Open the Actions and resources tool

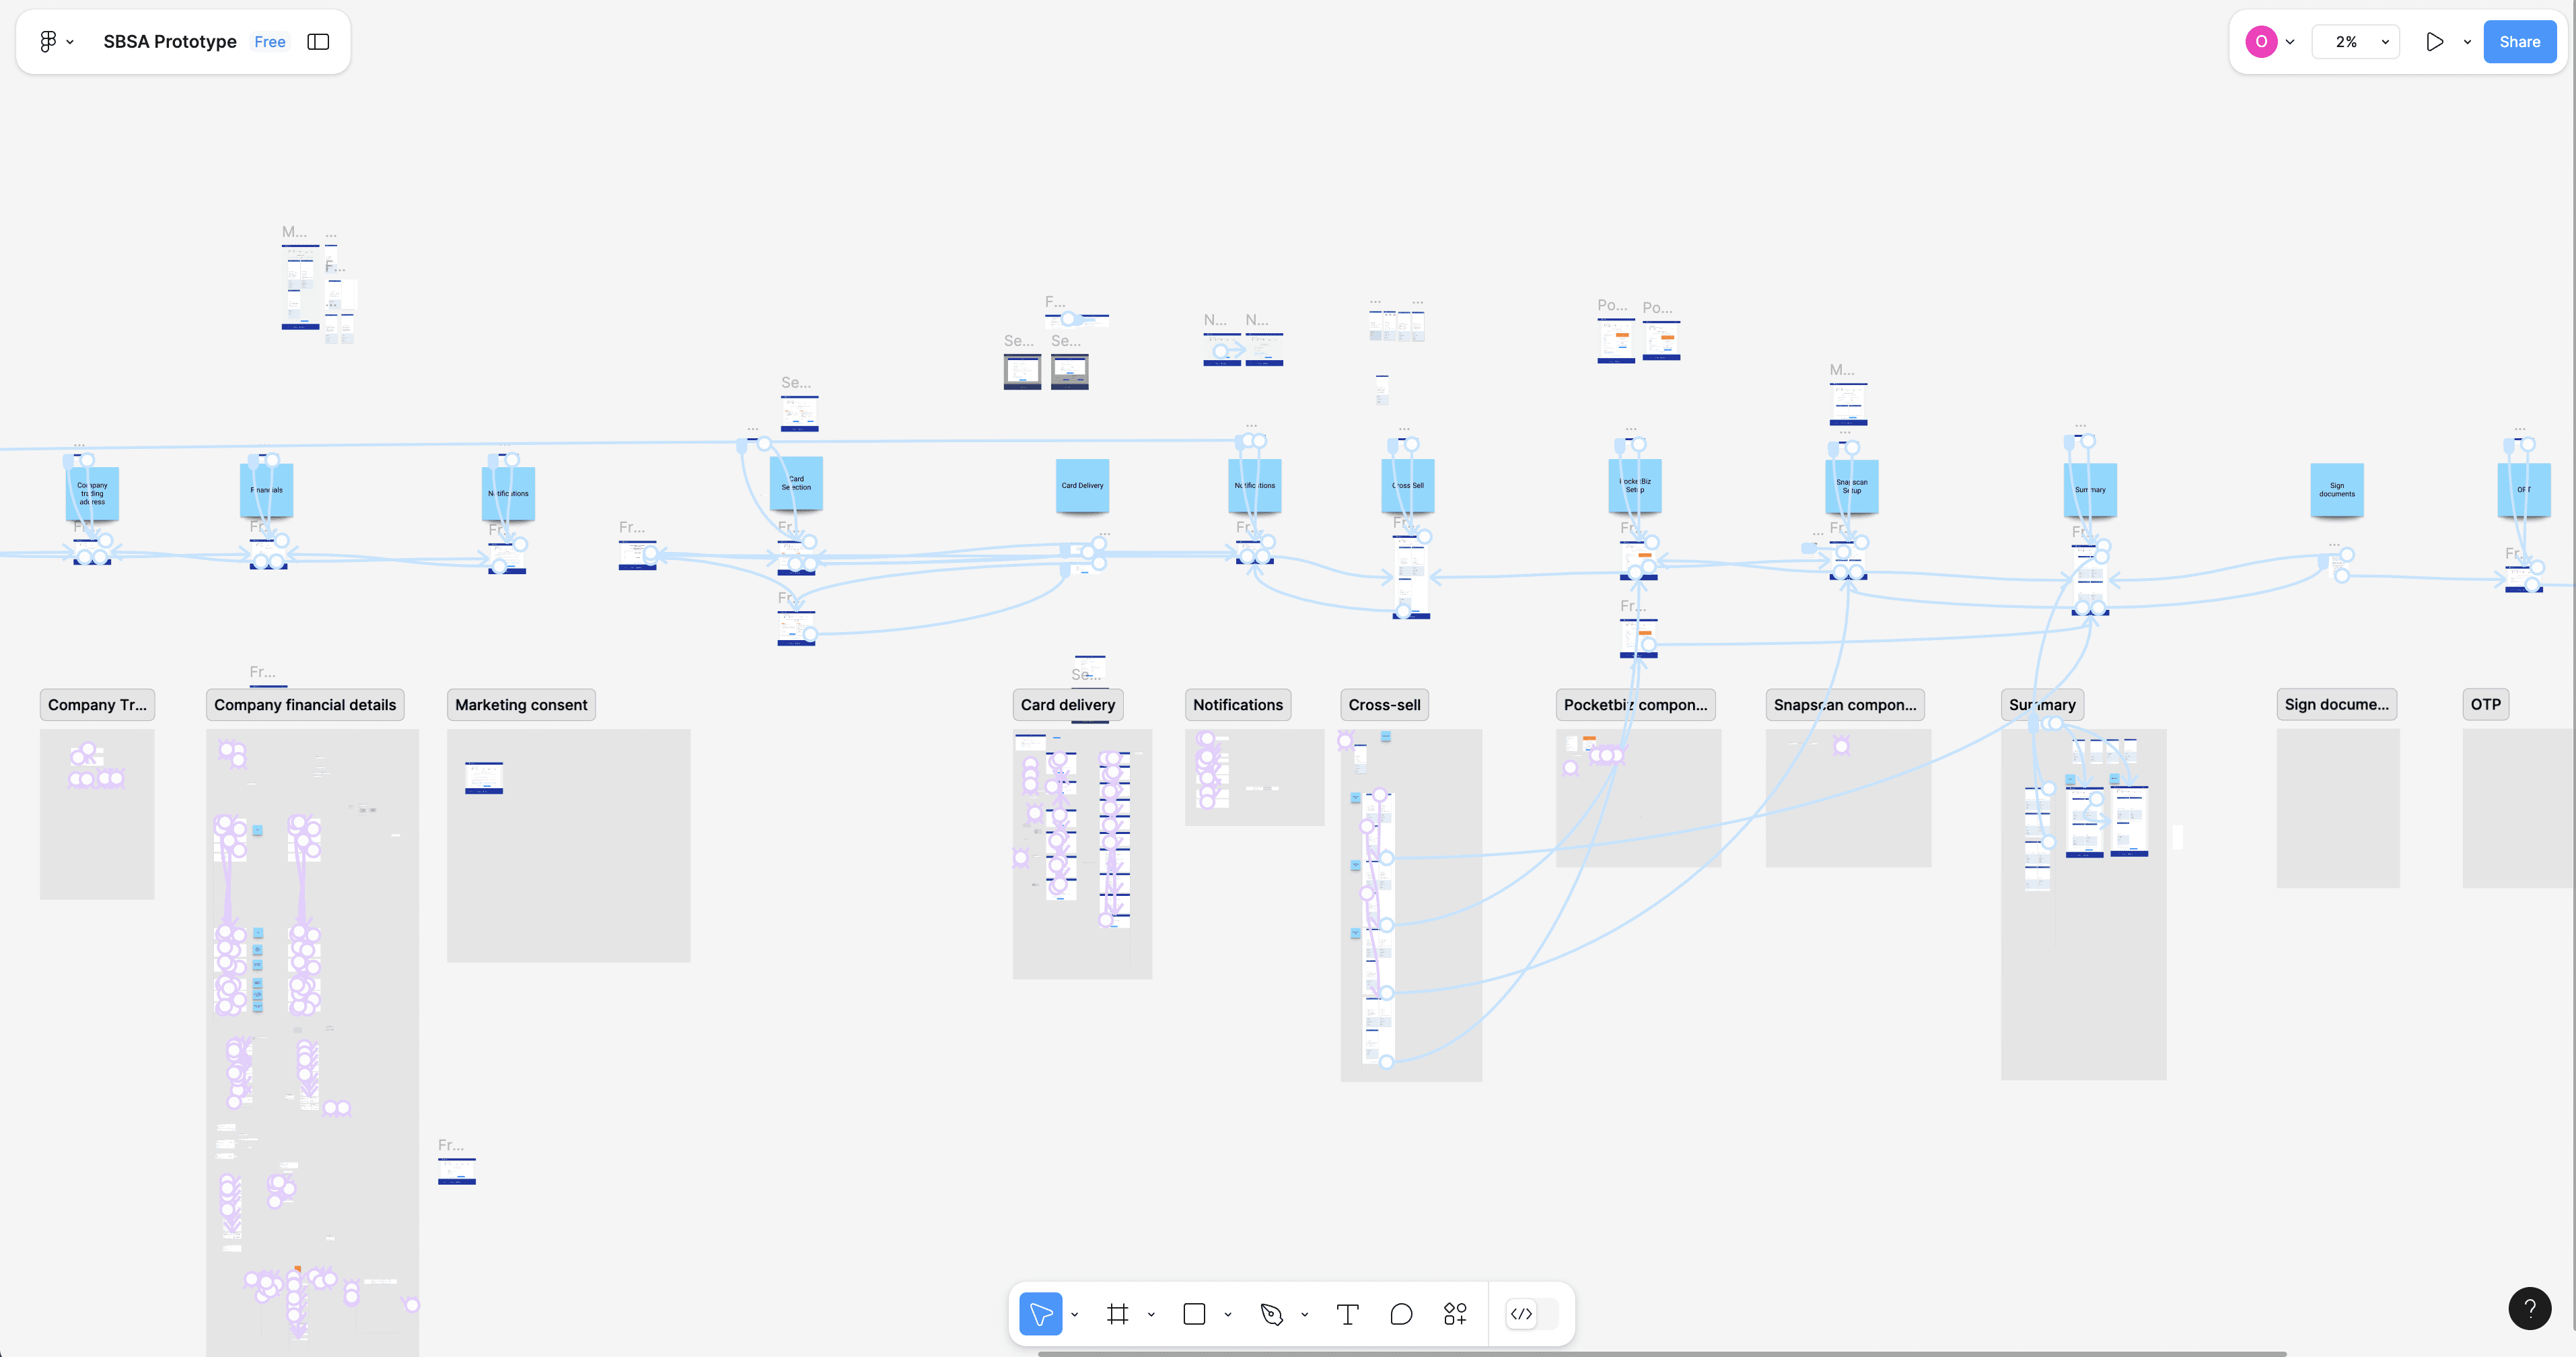[x=1455, y=1314]
